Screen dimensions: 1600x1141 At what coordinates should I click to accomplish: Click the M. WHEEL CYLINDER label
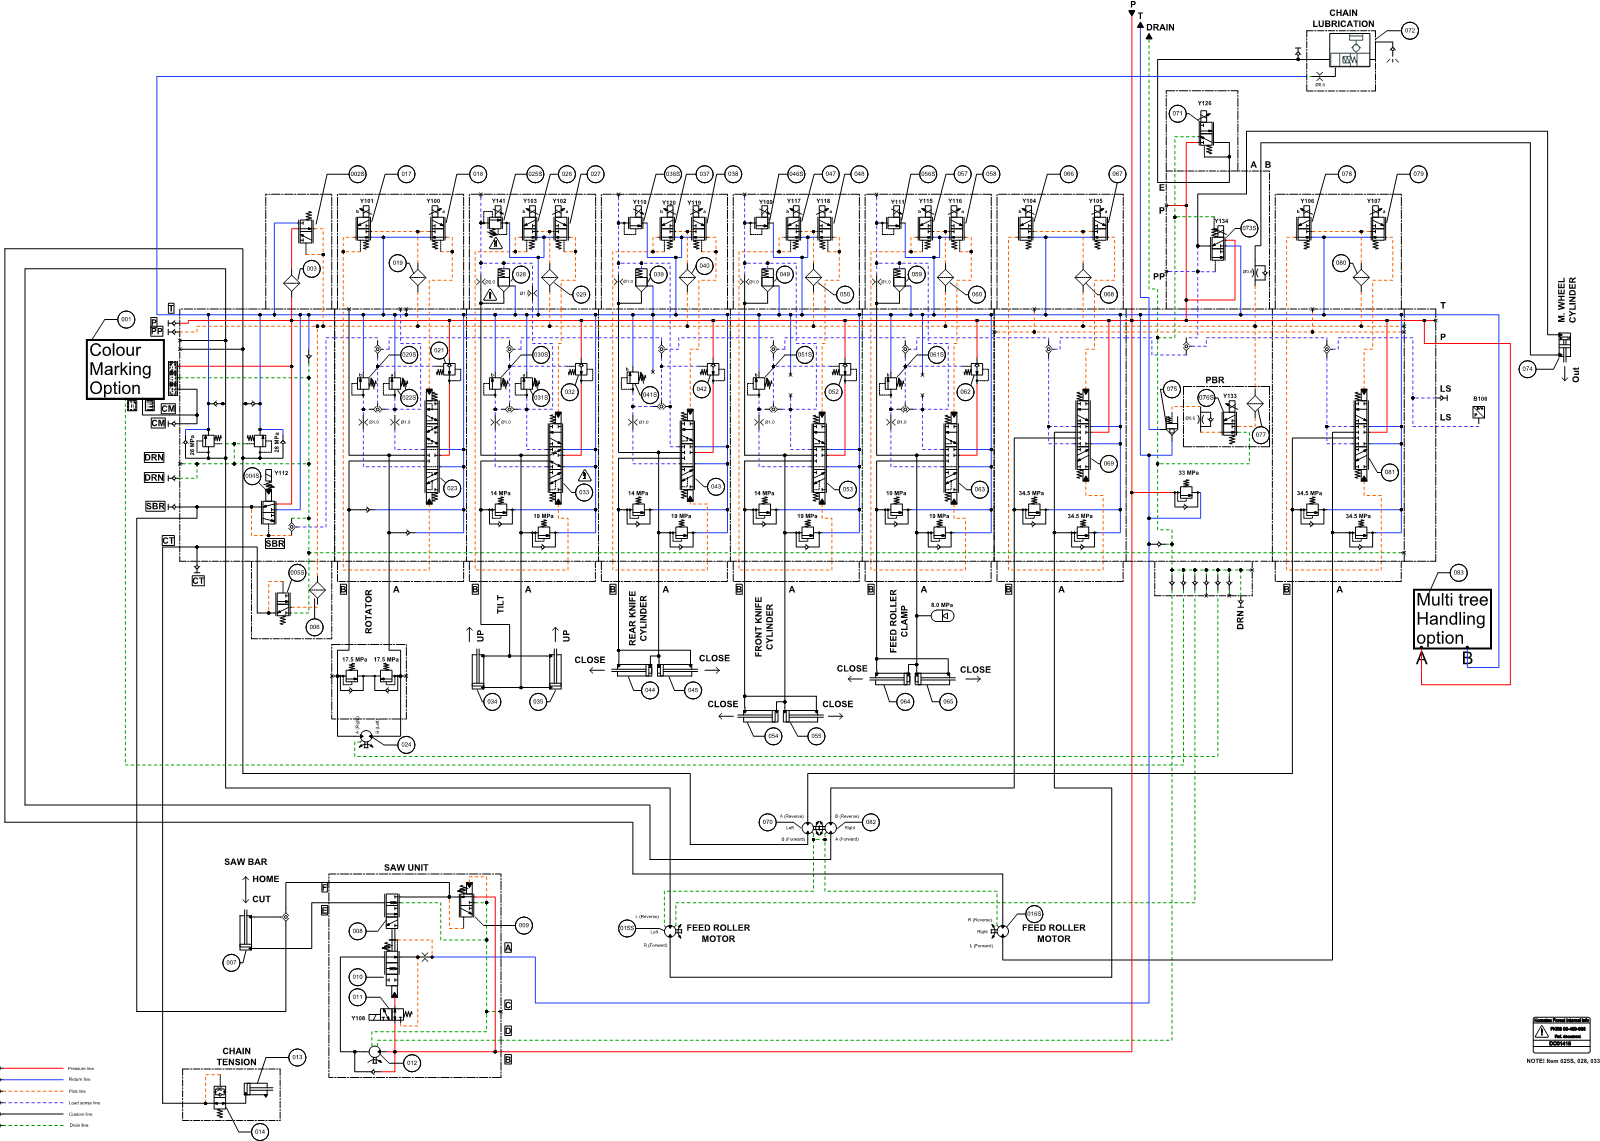(x=1566, y=300)
